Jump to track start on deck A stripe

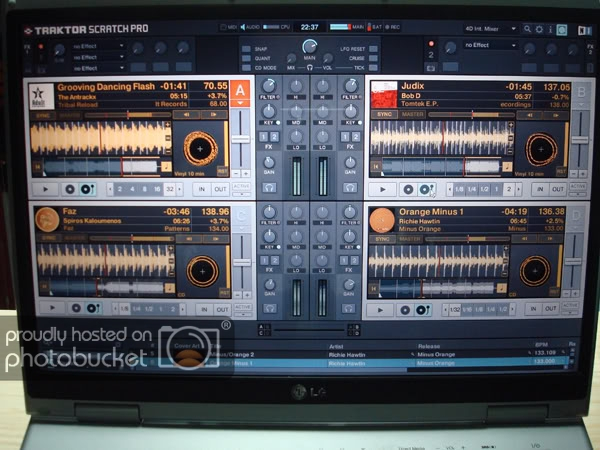click(38, 167)
